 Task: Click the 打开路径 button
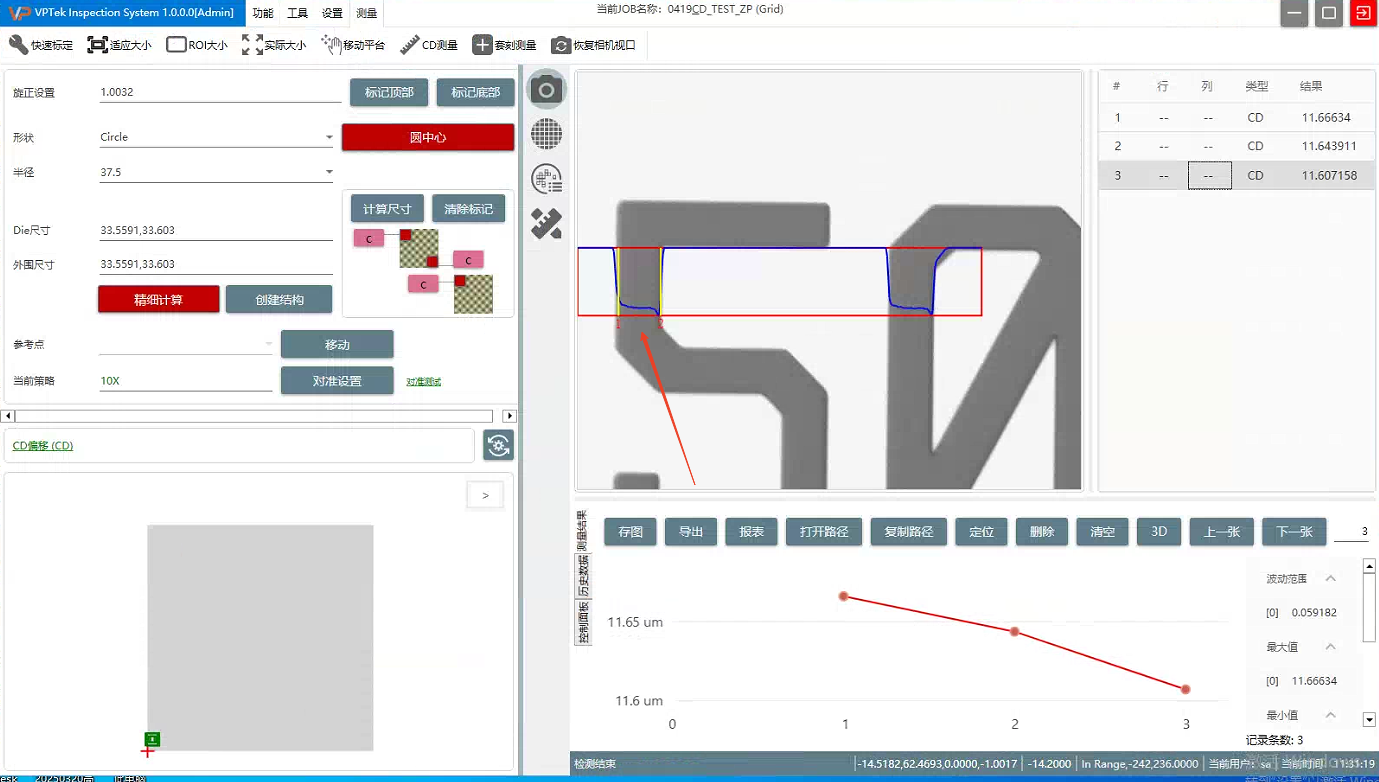point(824,532)
